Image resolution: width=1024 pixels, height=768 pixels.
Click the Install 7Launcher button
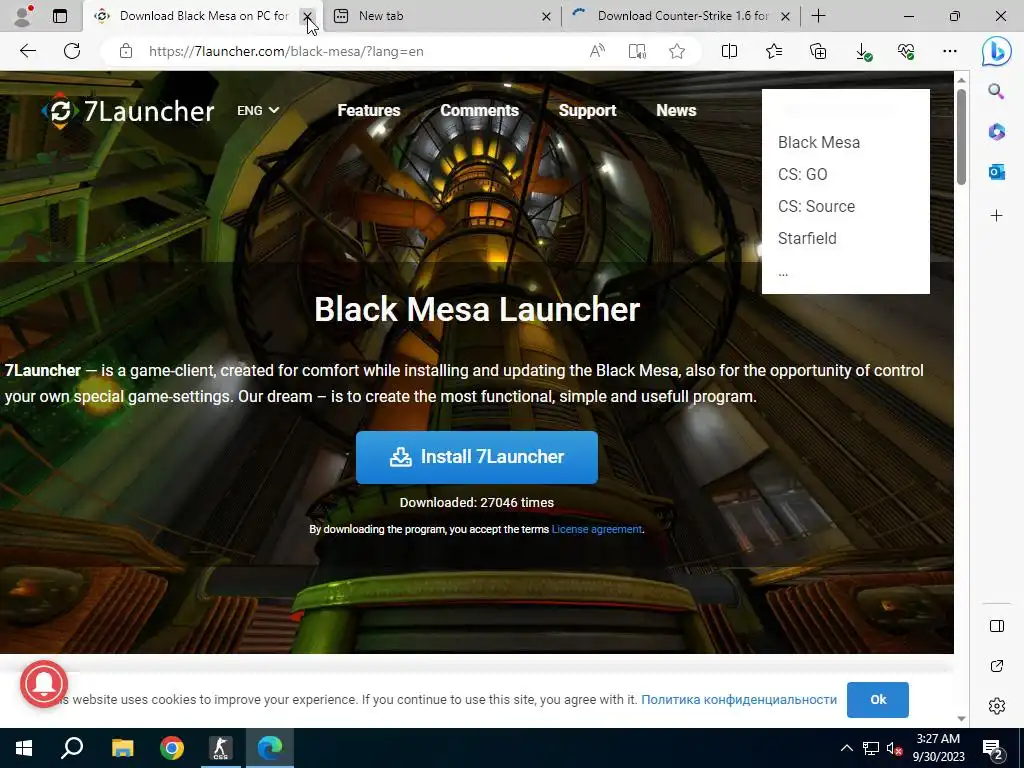tap(477, 457)
